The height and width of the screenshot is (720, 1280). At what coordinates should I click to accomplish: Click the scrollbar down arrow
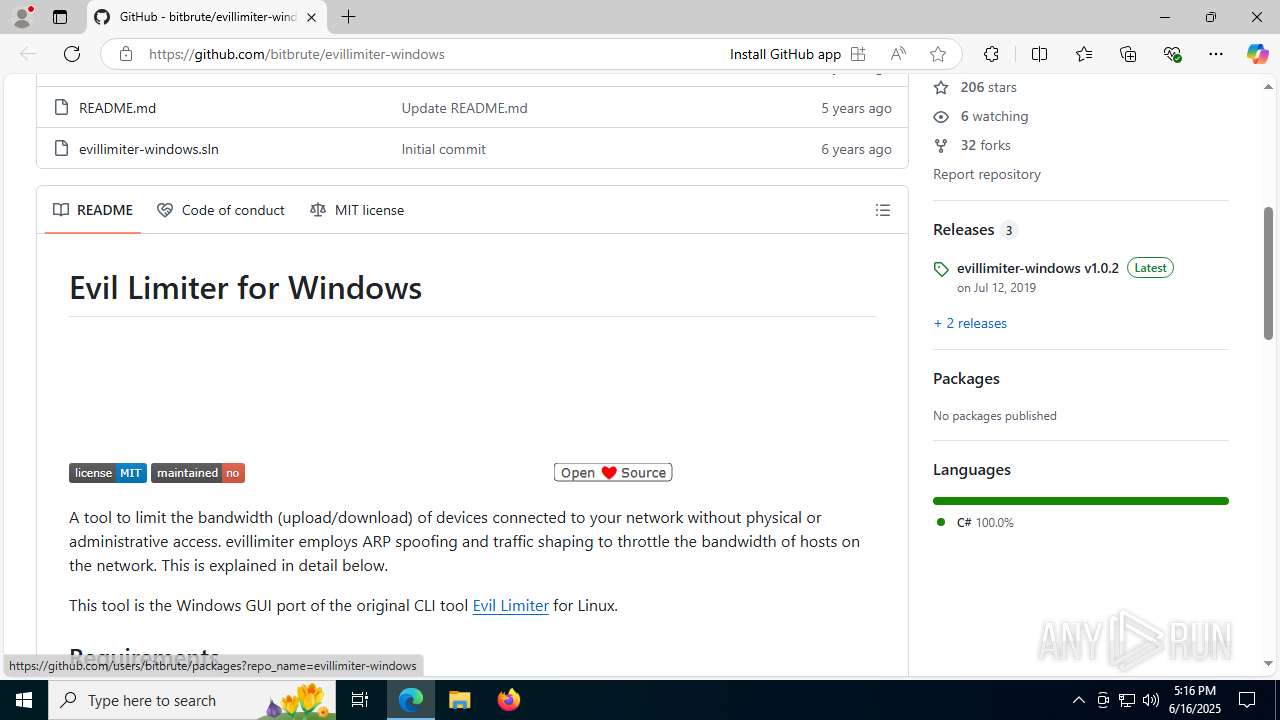1268,663
